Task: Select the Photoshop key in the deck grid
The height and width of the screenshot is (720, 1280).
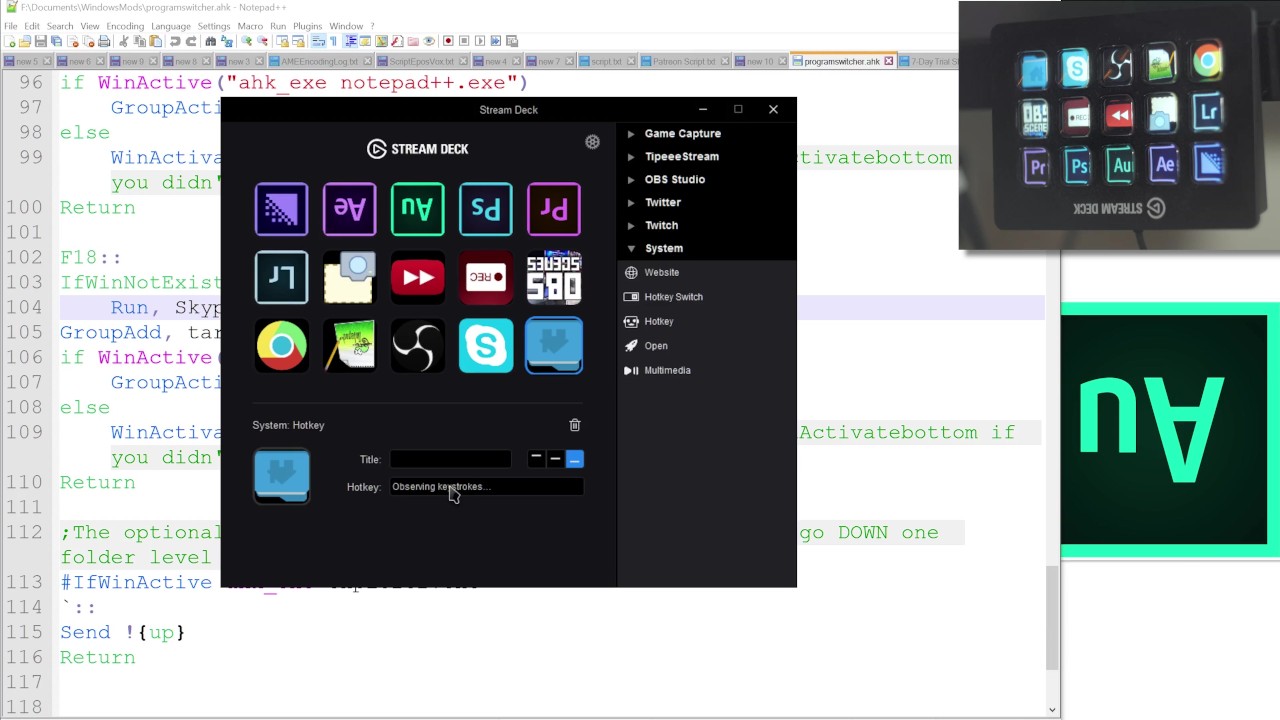Action: point(485,209)
